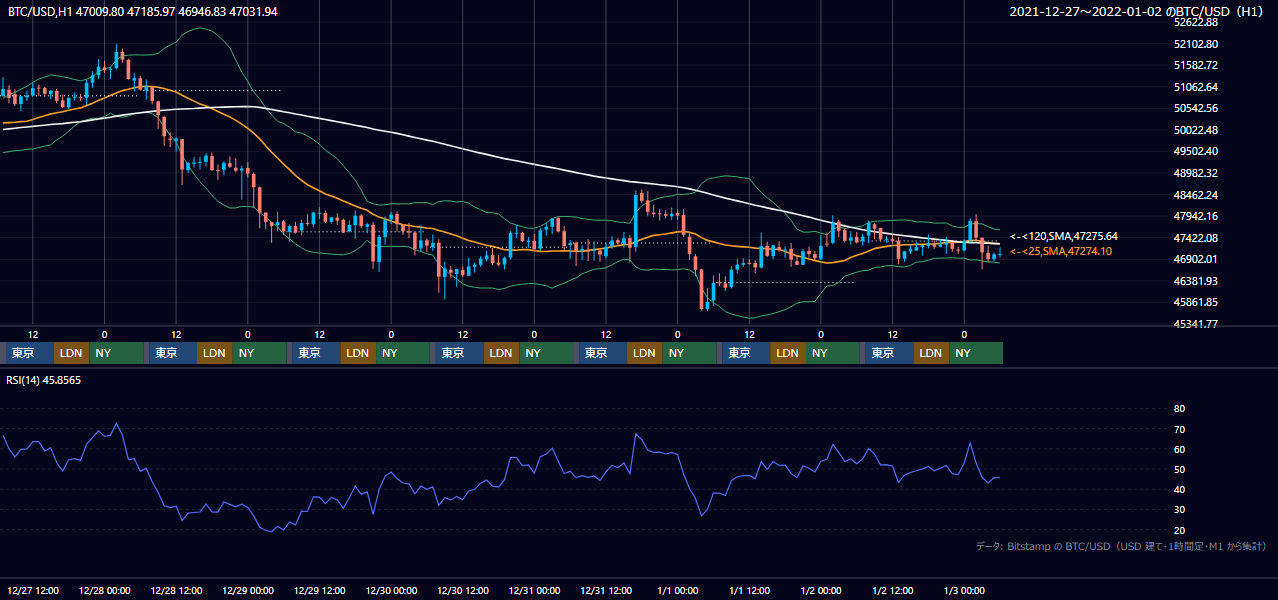Click the RSI 30 level label
Viewport: 1278px width, 600px height.
1180,509
